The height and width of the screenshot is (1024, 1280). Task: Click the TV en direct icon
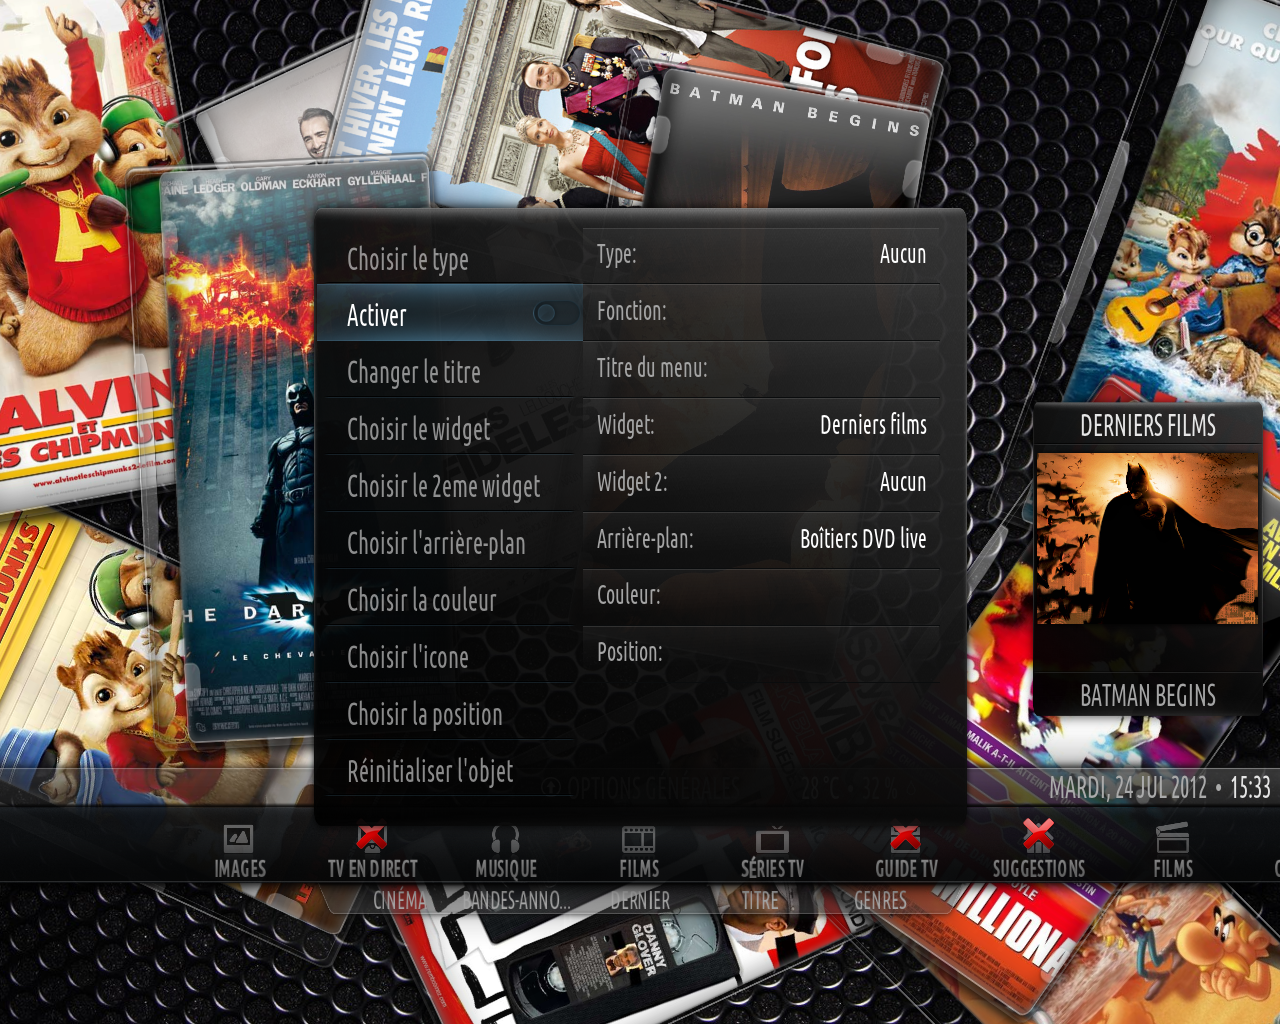(x=372, y=839)
